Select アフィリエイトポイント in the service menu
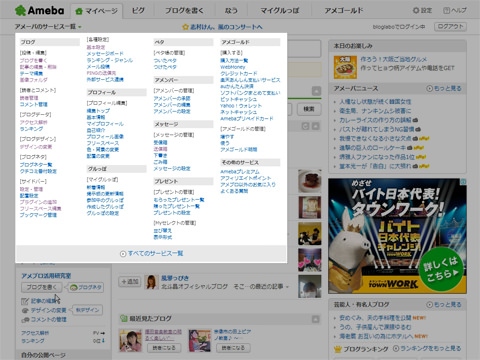This screenshot has height=360, width=480. [246, 178]
